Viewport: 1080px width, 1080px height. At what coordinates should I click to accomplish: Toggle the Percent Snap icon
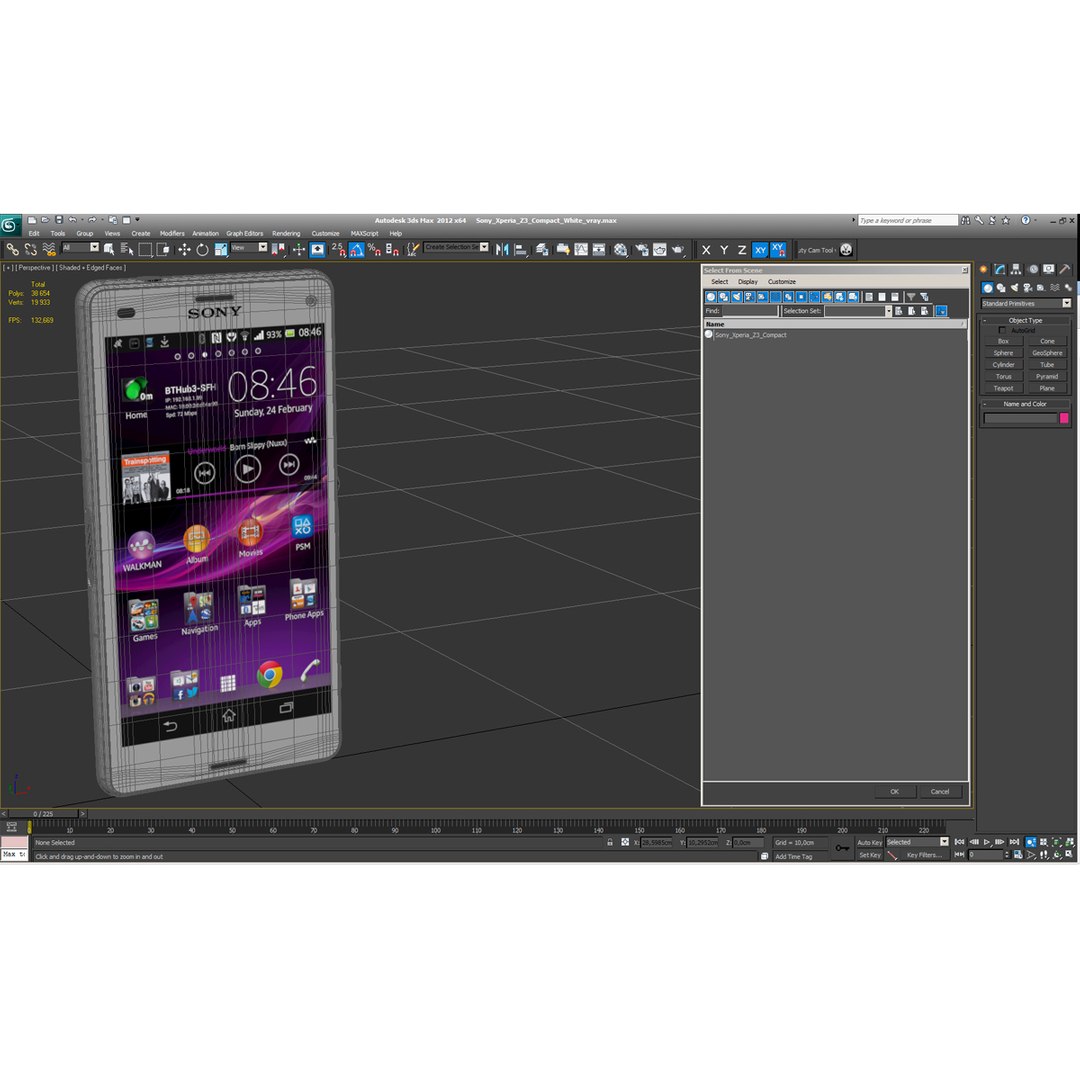tap(374, 250)
